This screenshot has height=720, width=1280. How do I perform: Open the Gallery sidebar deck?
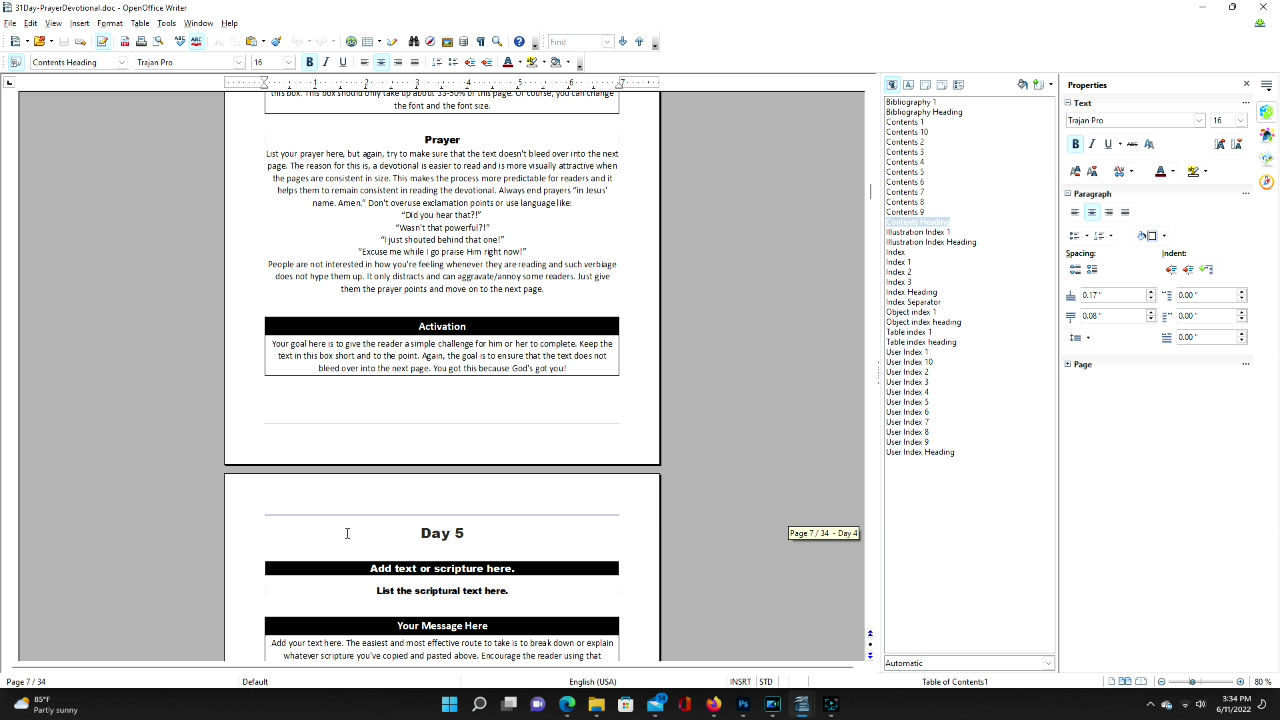point(1267,158)
